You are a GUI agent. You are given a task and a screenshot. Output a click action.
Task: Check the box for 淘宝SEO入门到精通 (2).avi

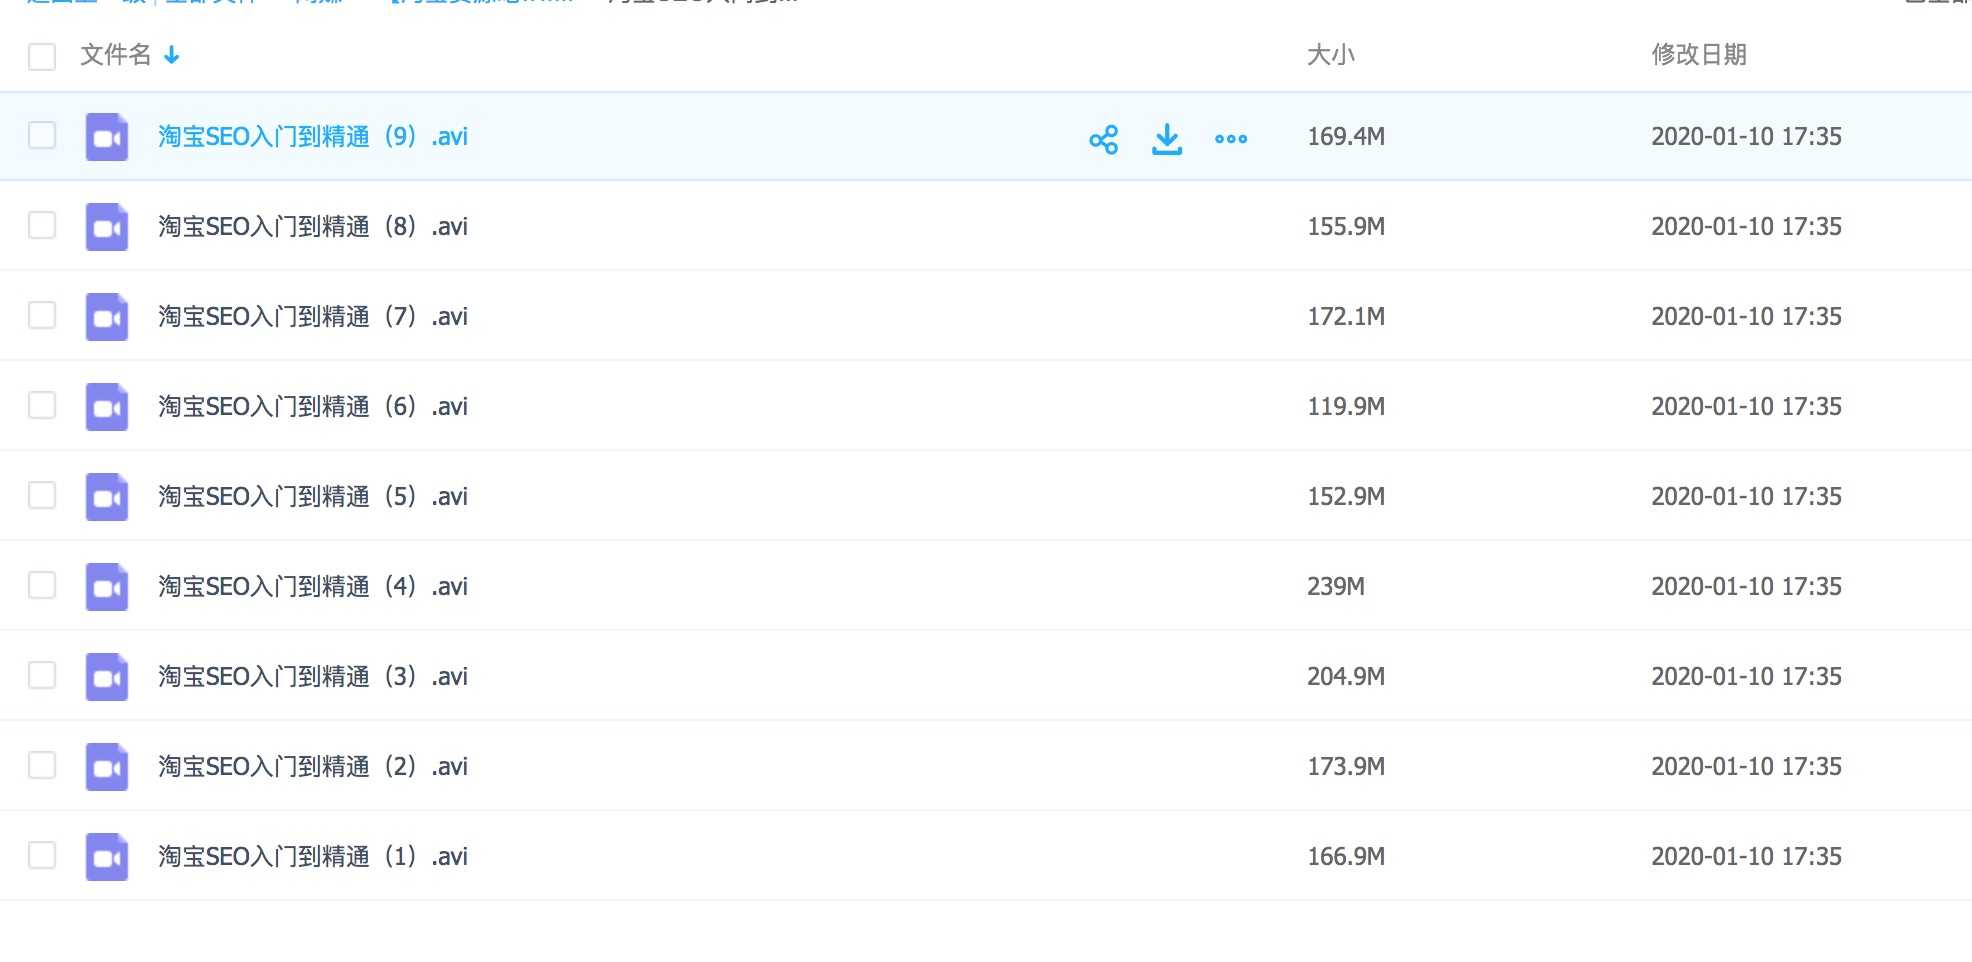(x=42, y=765)
